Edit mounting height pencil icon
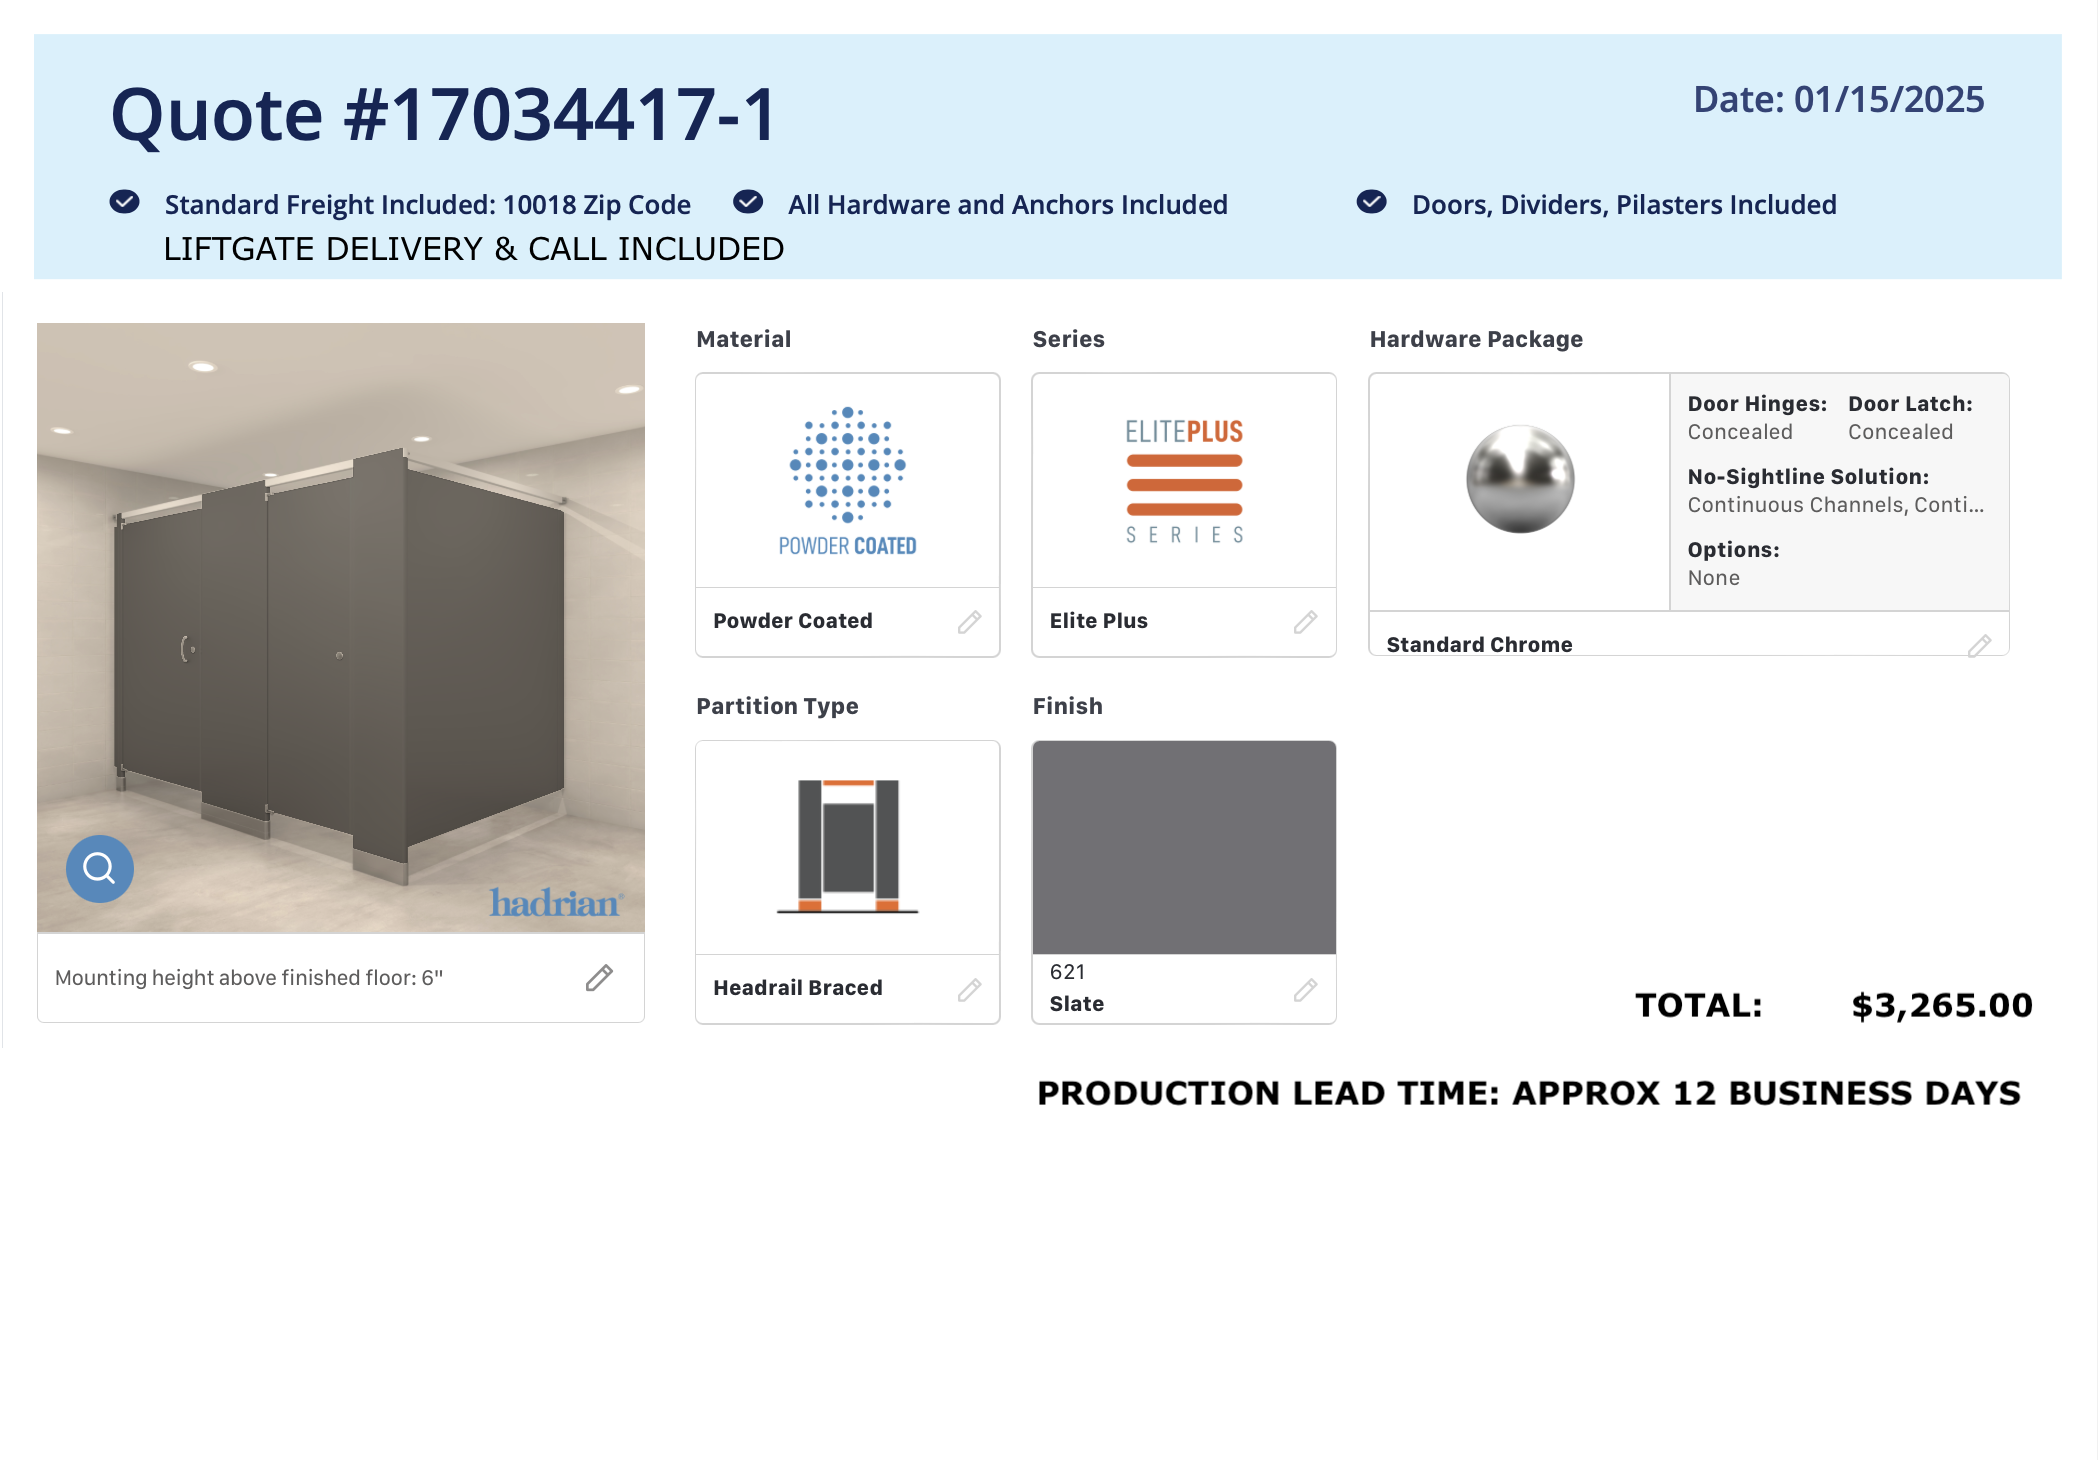Screen dimensions: 2098x1460 point(599,977)
